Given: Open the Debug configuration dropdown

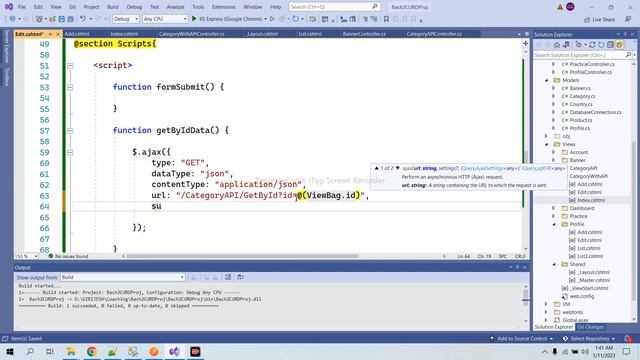Looking at the screenshot, I should (126, 19).
